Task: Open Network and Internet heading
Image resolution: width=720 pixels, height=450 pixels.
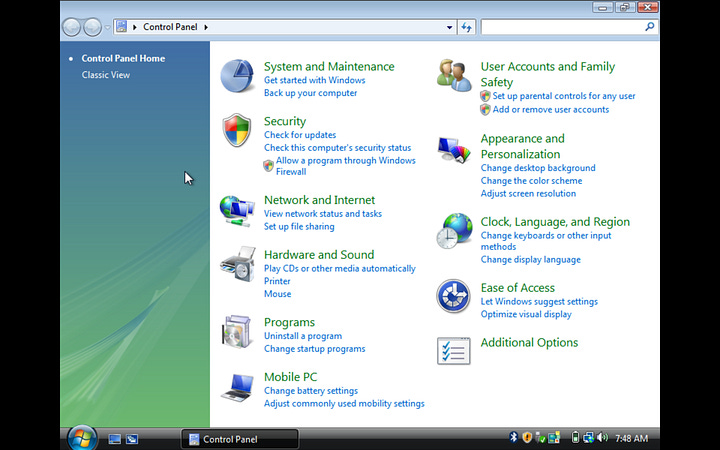Action: [319, 200]
